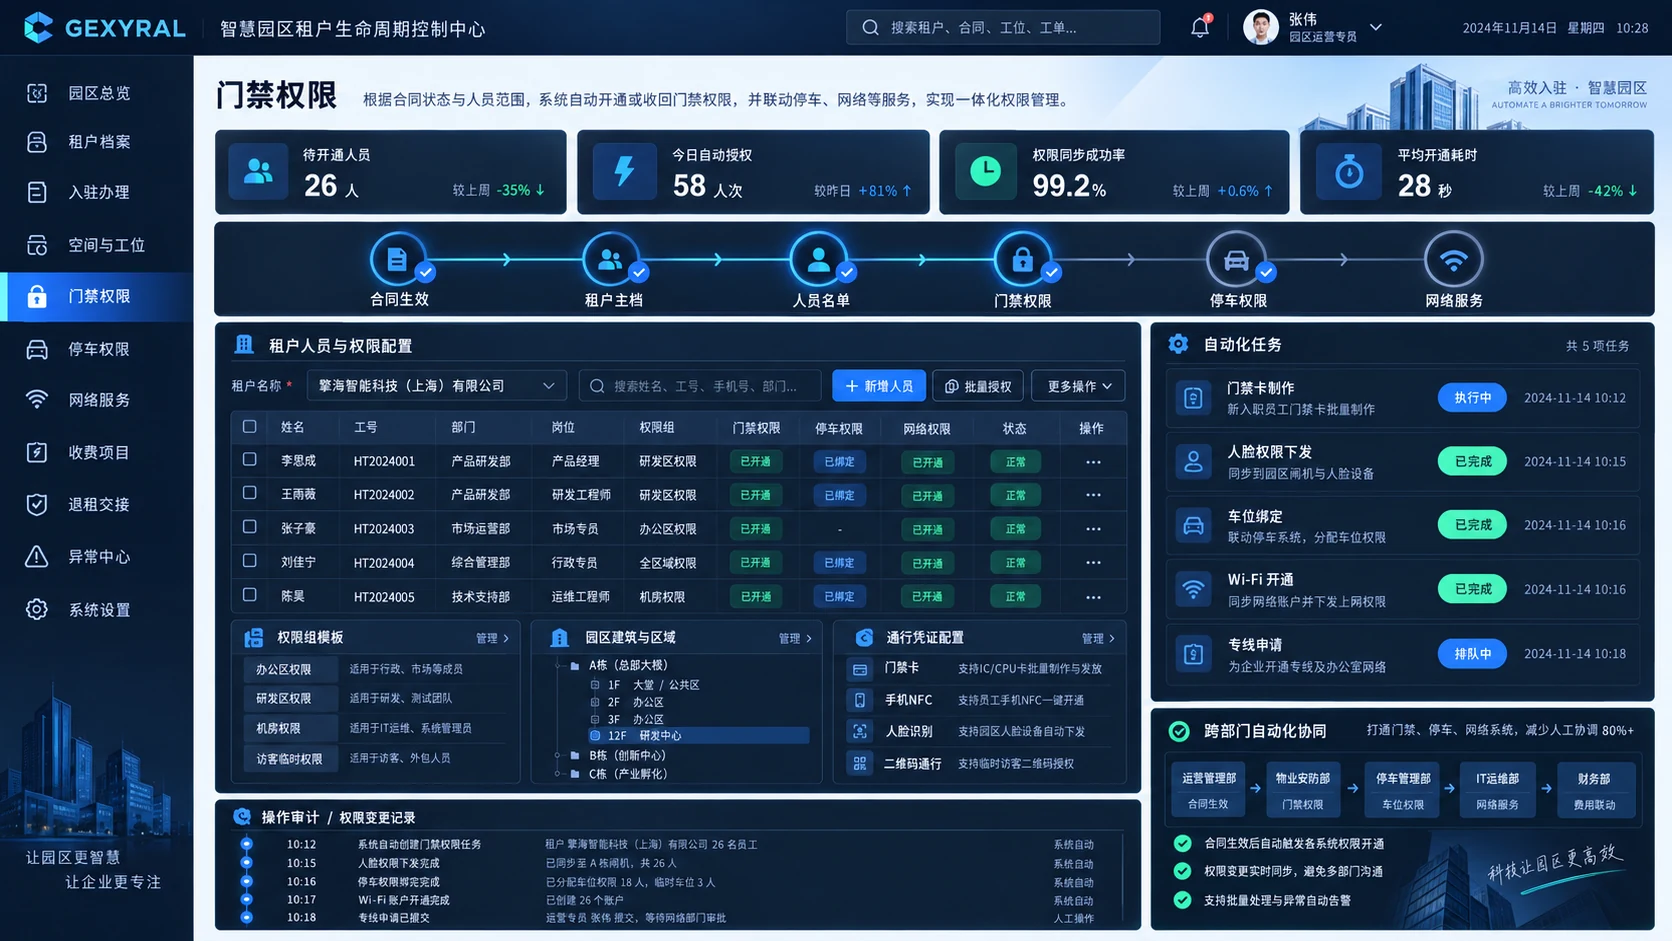Toggle the select-all header checkbox
The width and height of the screenshot is (1672, 941).
250,427
